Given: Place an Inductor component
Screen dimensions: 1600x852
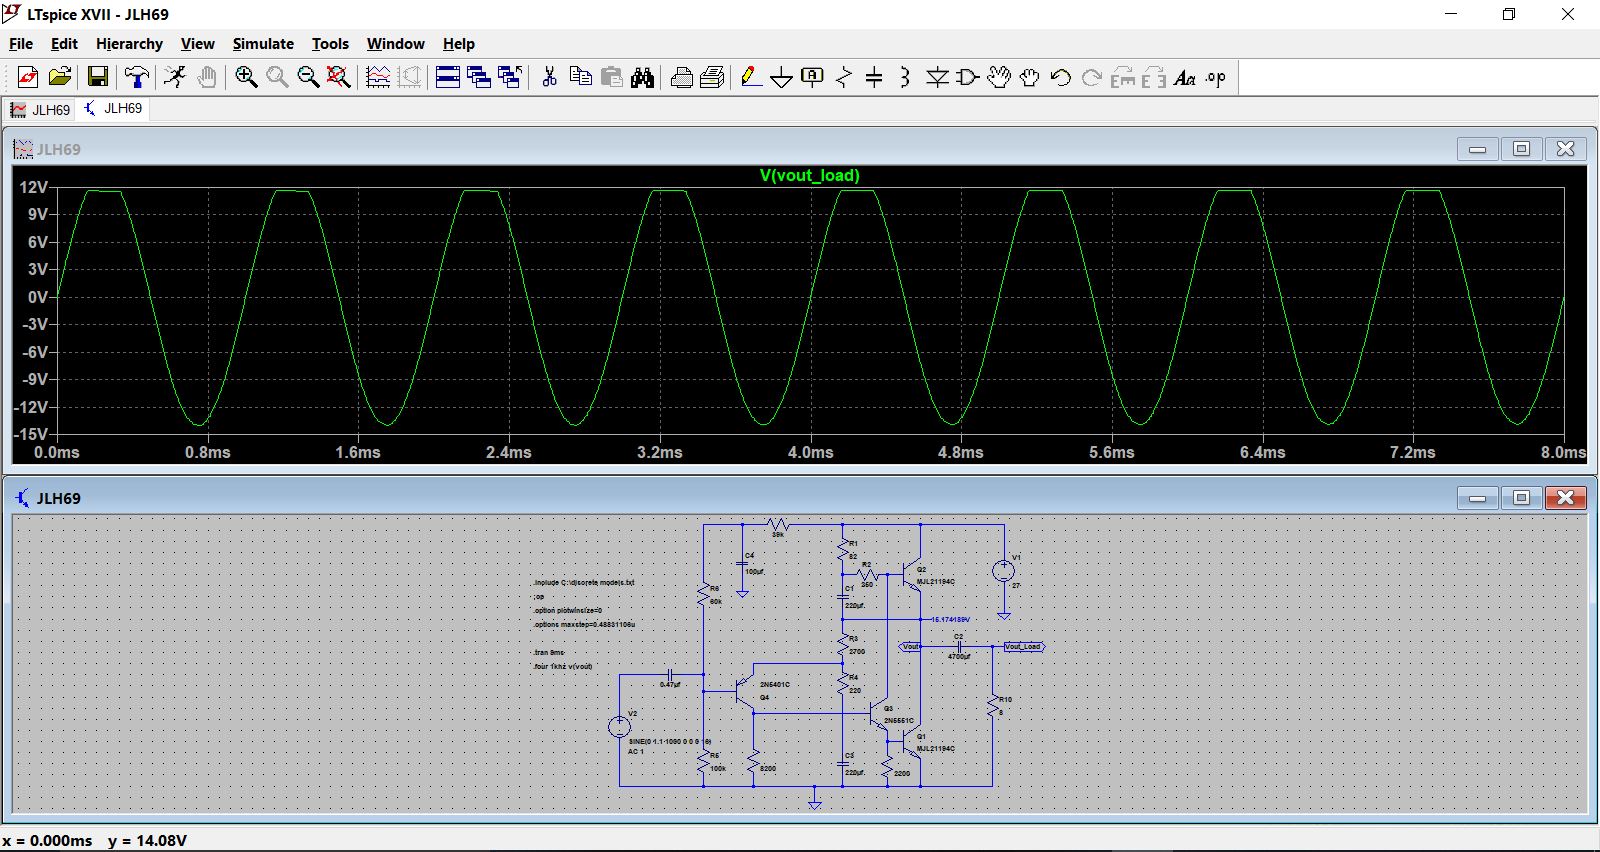Looking at the screenshot, I should (905, 77).
